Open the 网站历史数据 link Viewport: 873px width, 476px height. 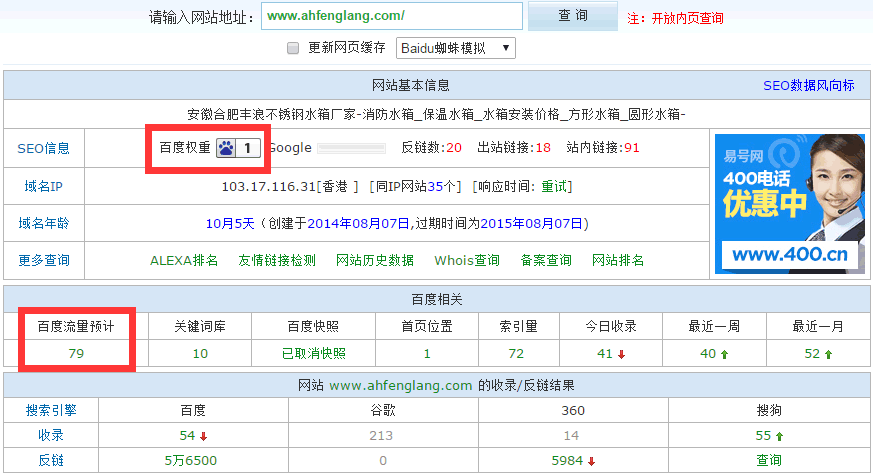point(375,260)
